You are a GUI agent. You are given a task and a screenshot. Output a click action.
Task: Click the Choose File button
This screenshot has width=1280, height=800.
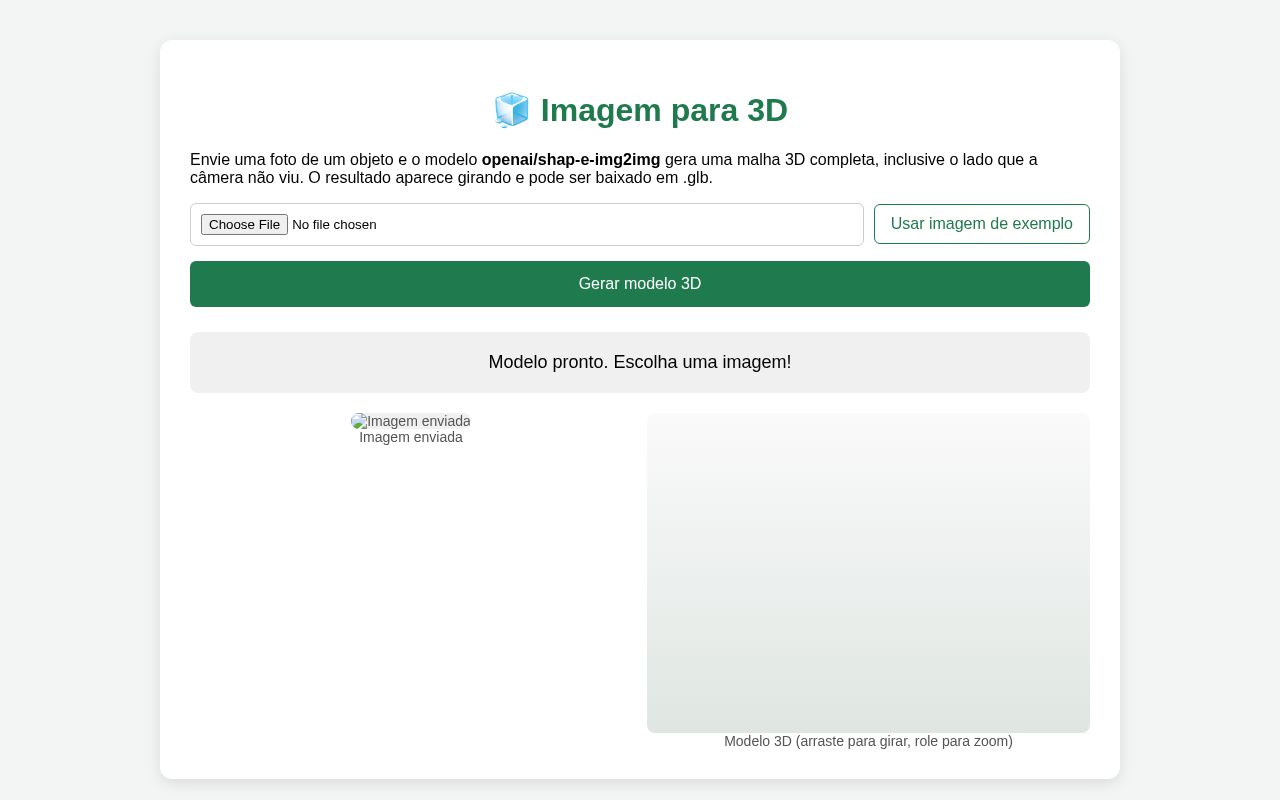coord(244,224)
